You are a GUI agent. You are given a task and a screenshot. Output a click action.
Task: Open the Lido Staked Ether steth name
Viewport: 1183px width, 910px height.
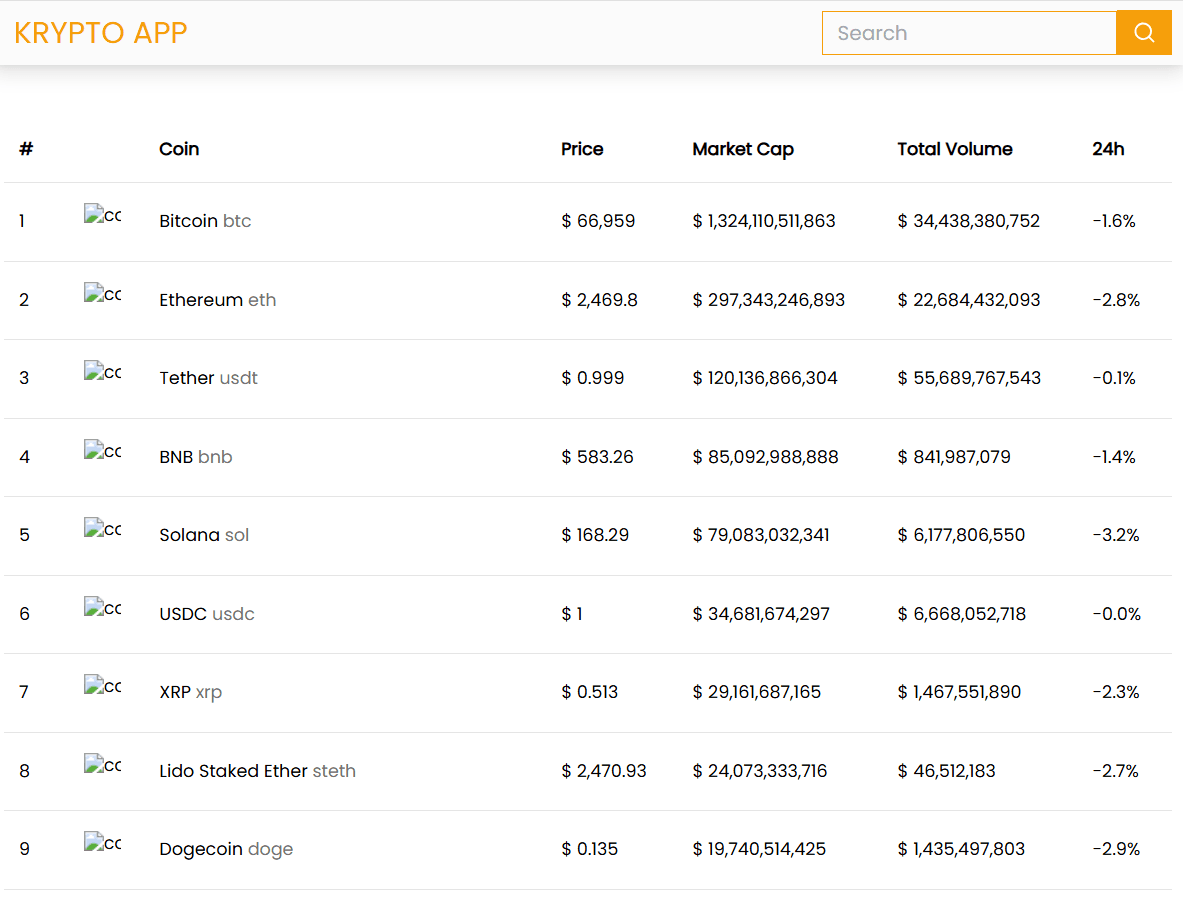coord(257,770)
